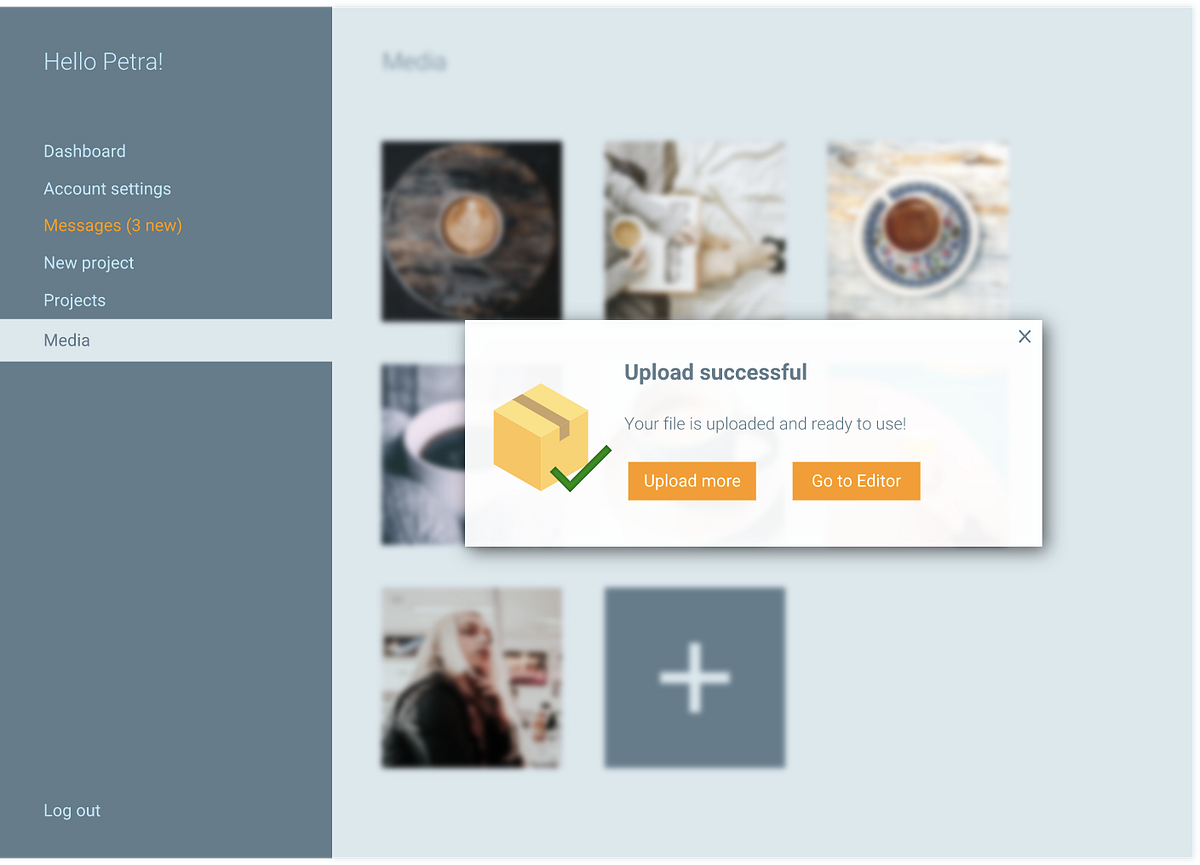This screenshot has height=865, width=1200.
Task: Click the Hello Petra! greeting
Action: (x=103, y=62)
